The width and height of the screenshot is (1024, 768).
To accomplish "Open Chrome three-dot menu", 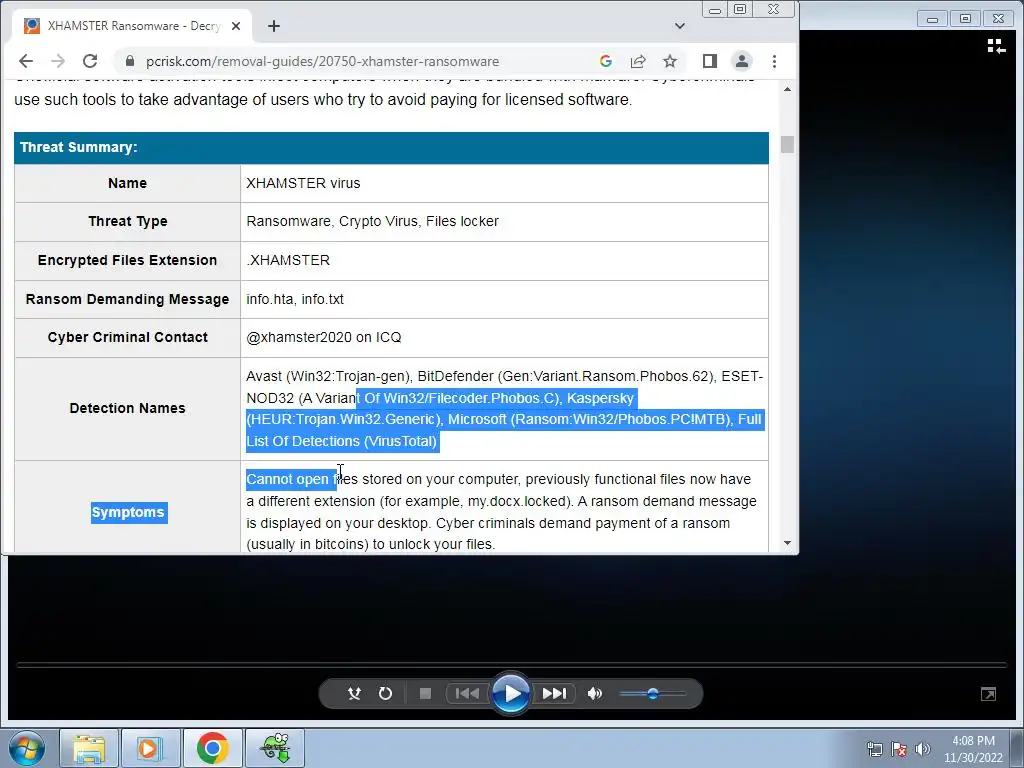I will pos(775,61).
